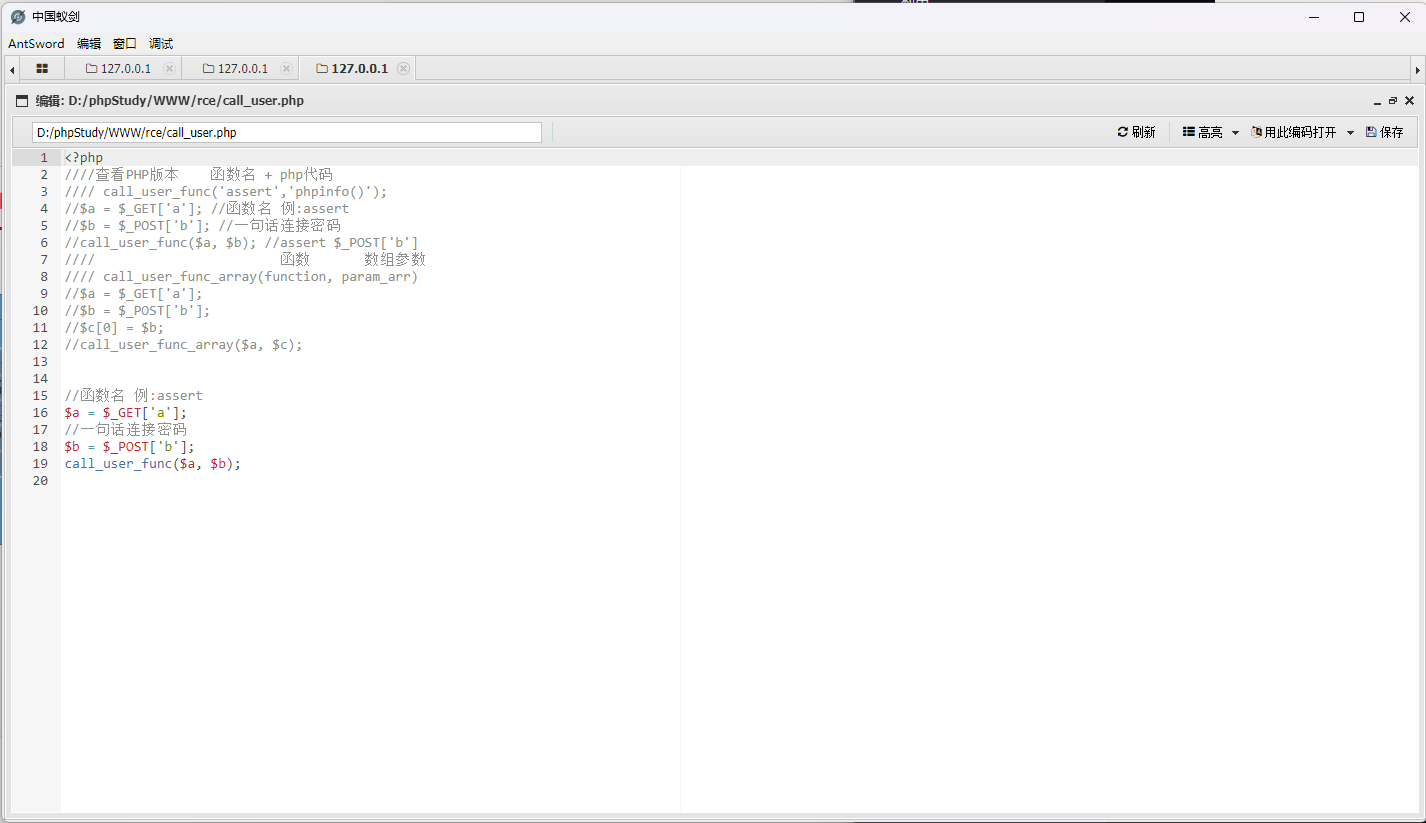Click the tab bar right scroll arrow
Screen dimensions: 1426x823
point(1417,69)
